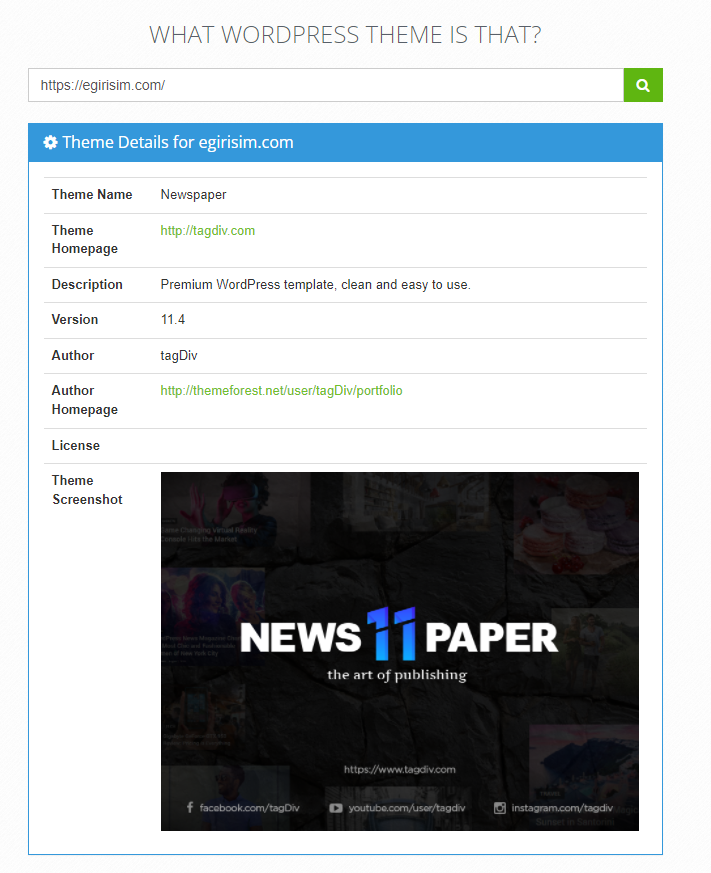
Task: Open the http://tagdiv.com theme homepage link
Action: 208,230
